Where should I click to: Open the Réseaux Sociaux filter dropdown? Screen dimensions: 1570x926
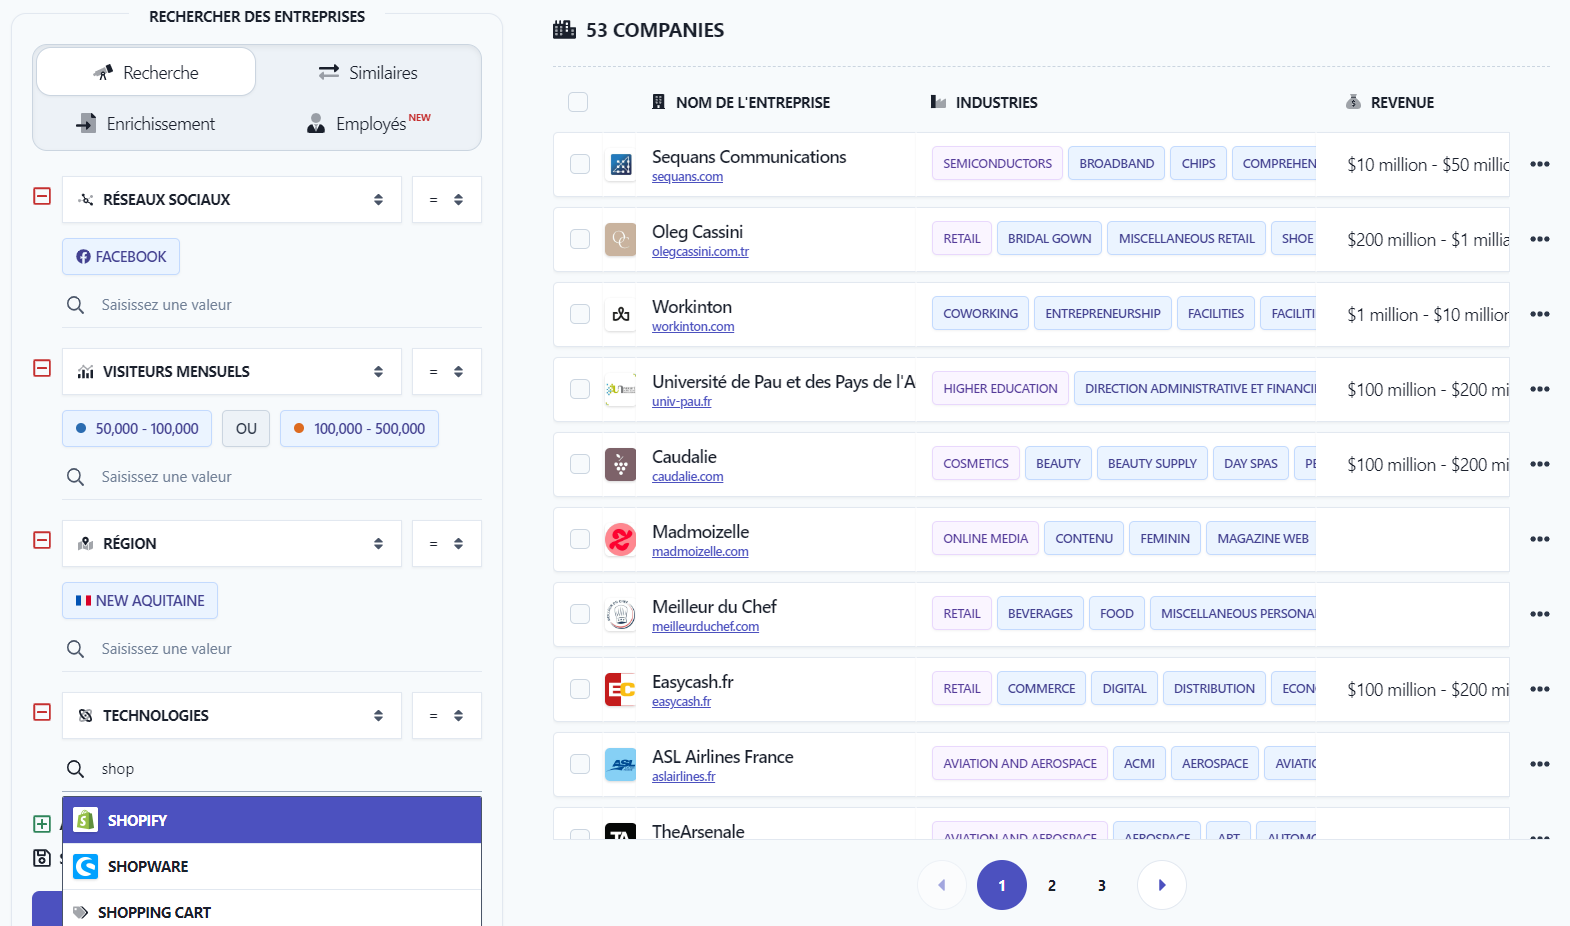tap(232, 200)
